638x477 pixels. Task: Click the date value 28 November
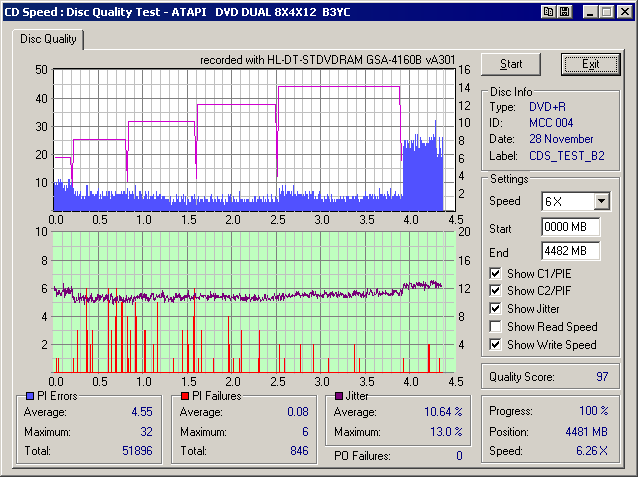(x=561, y=139)
